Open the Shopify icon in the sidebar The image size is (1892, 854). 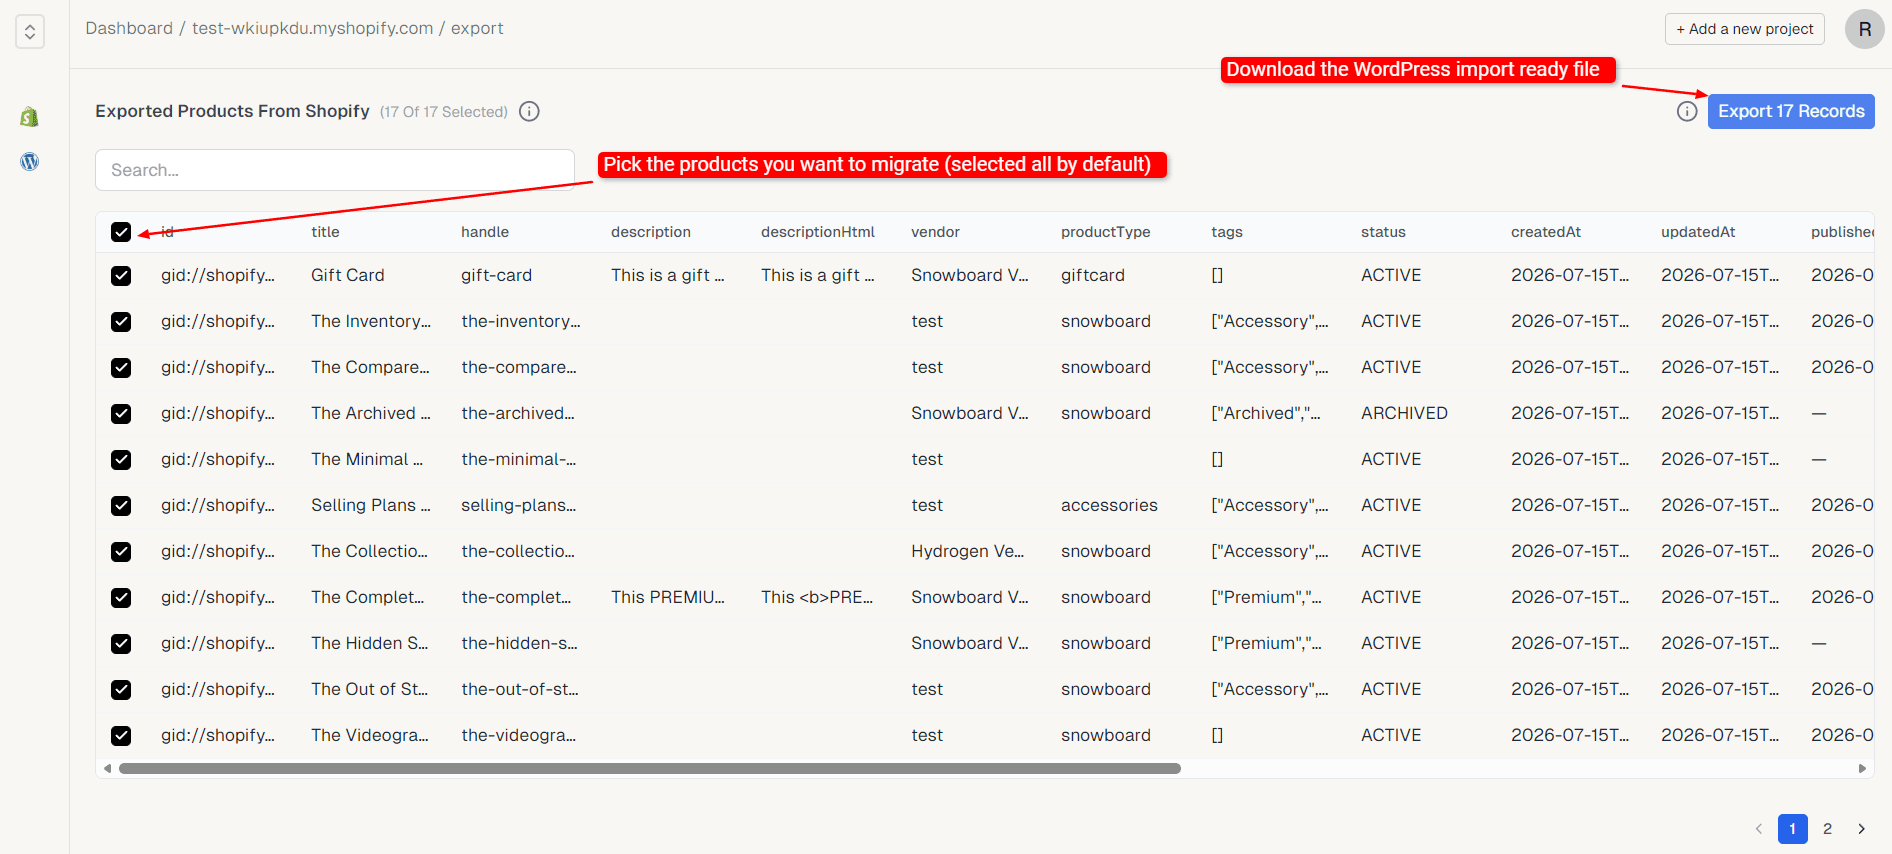click(x=30, y=117)
